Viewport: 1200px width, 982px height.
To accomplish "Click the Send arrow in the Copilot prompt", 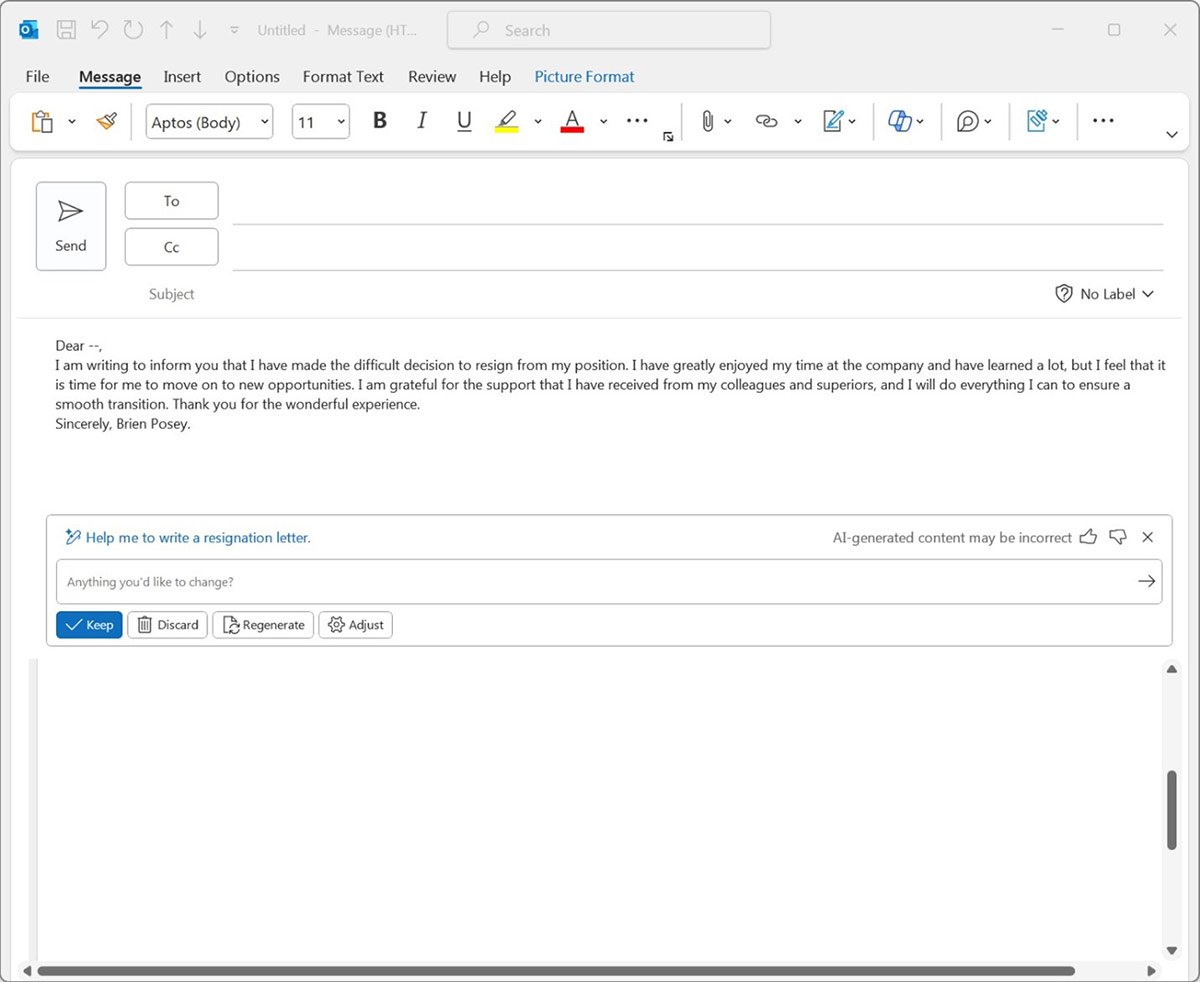I will [1146, 581].
